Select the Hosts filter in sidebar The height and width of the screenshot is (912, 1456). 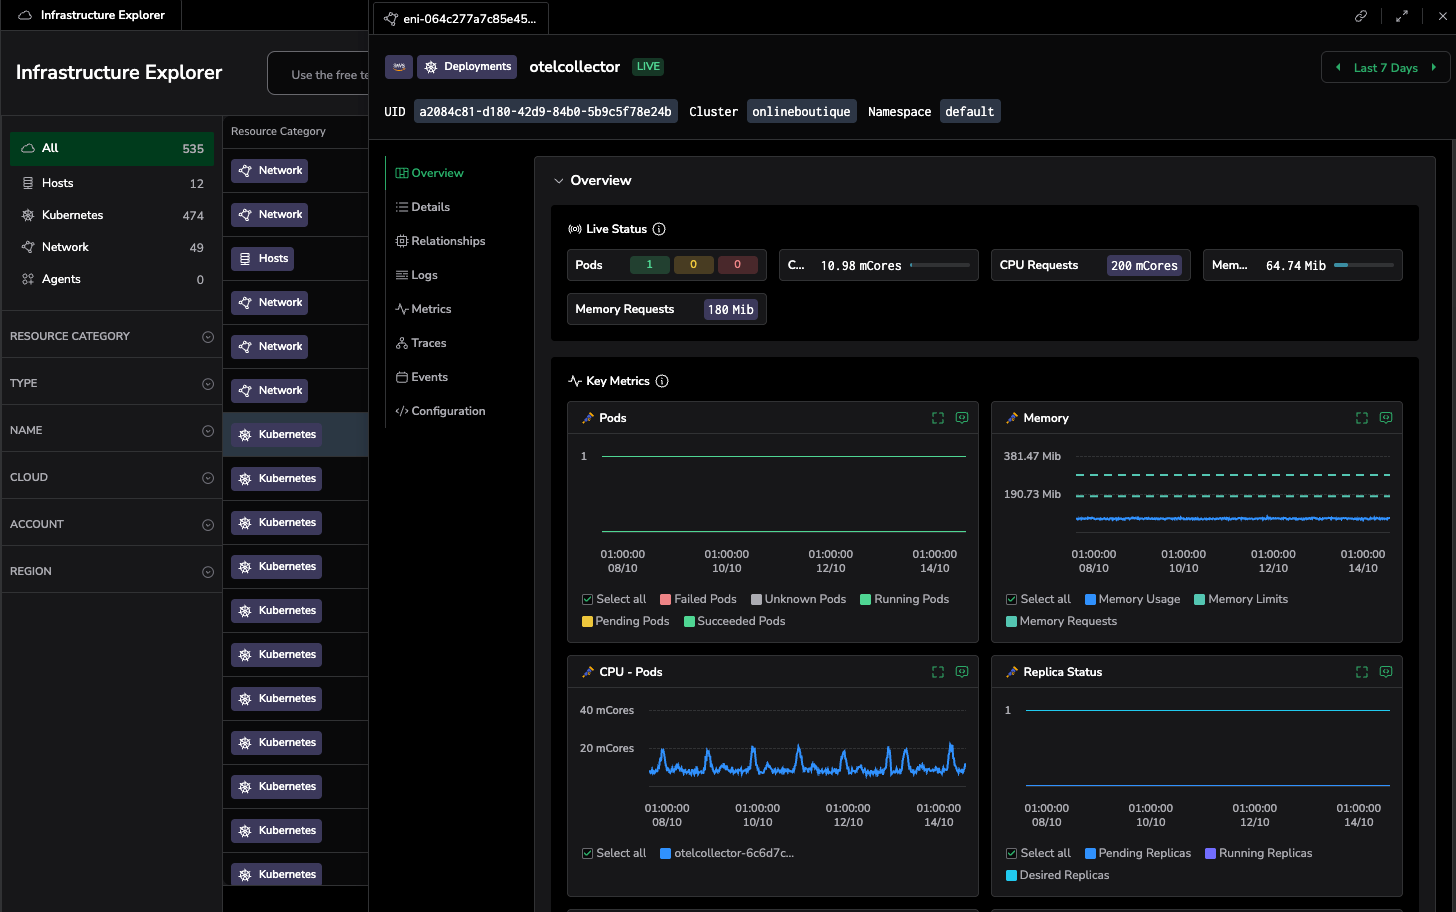58,183
